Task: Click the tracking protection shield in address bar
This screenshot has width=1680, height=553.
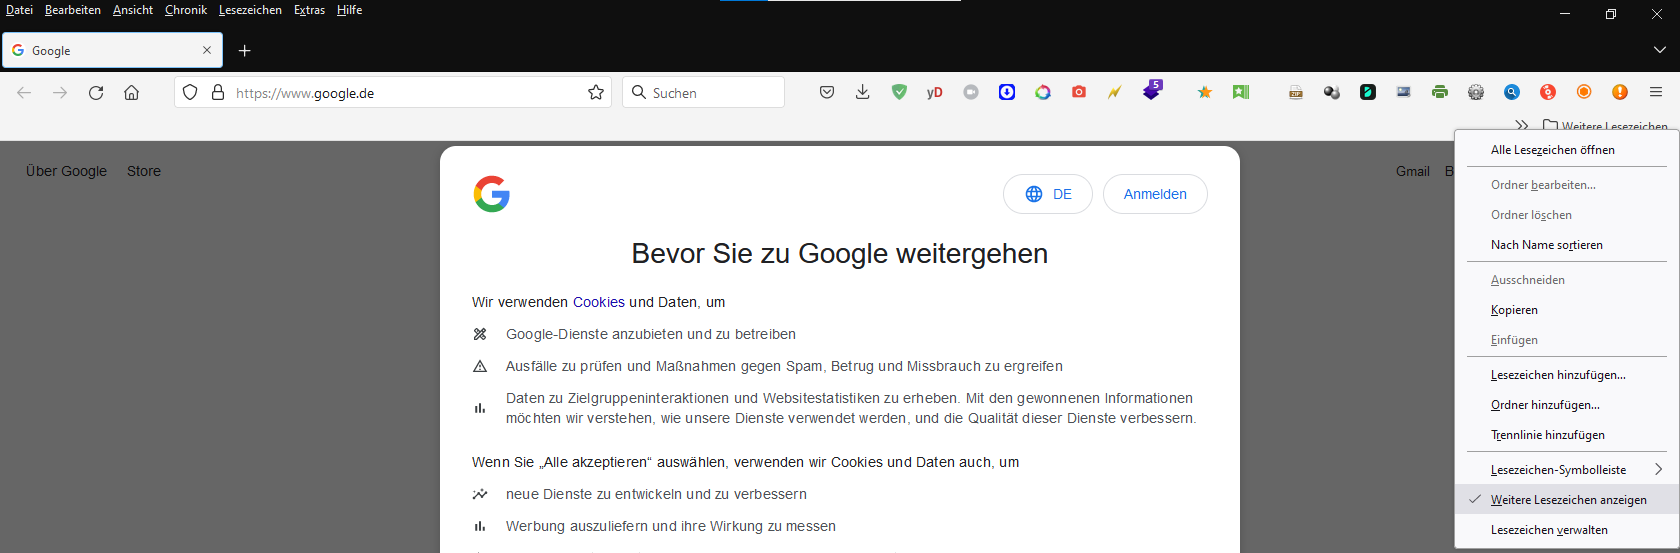Action: [190, 92]
